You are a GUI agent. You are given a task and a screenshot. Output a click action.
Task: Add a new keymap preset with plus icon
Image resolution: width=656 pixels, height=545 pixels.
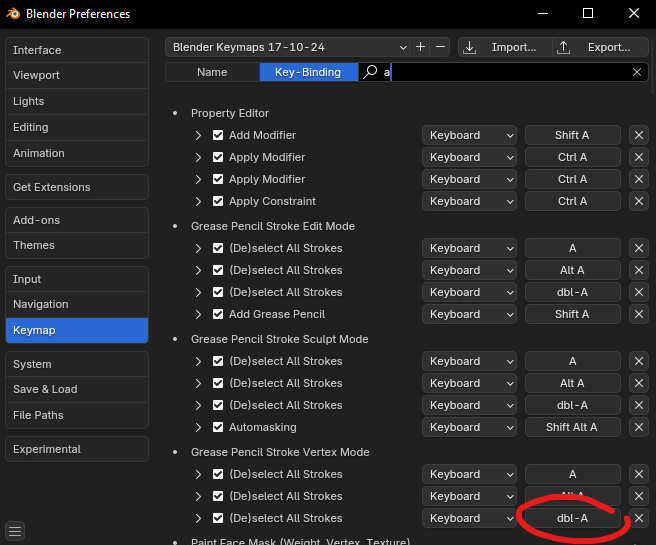[x=420, y=47]
